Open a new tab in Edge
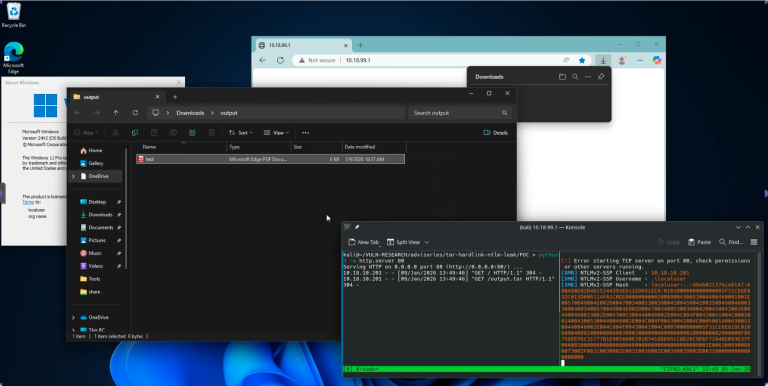The height and width of the screenshot is (386, 768). tap(360, 45)
